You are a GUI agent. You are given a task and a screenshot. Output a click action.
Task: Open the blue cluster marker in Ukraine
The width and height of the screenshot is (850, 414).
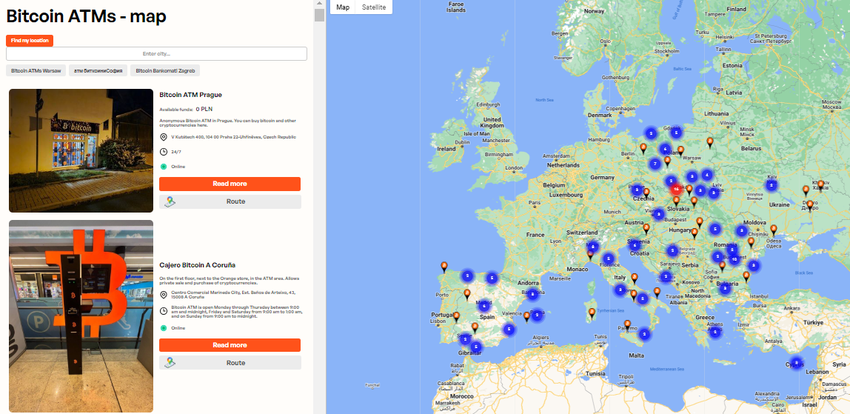770,184
